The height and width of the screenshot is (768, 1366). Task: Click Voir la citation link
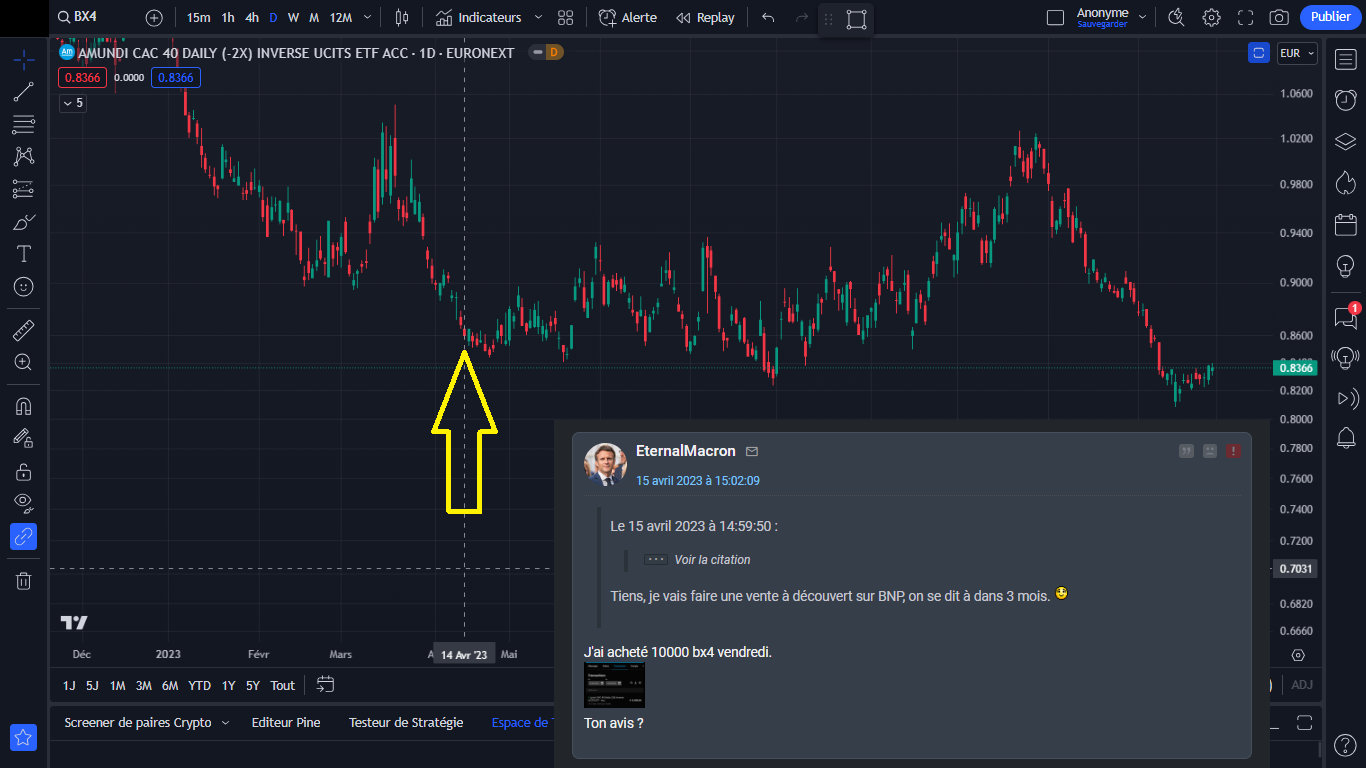click(x=711, y=560)
